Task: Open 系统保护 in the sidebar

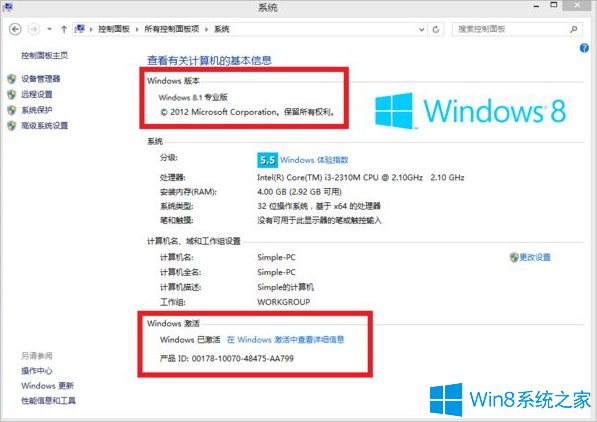Action: [37, 110]
